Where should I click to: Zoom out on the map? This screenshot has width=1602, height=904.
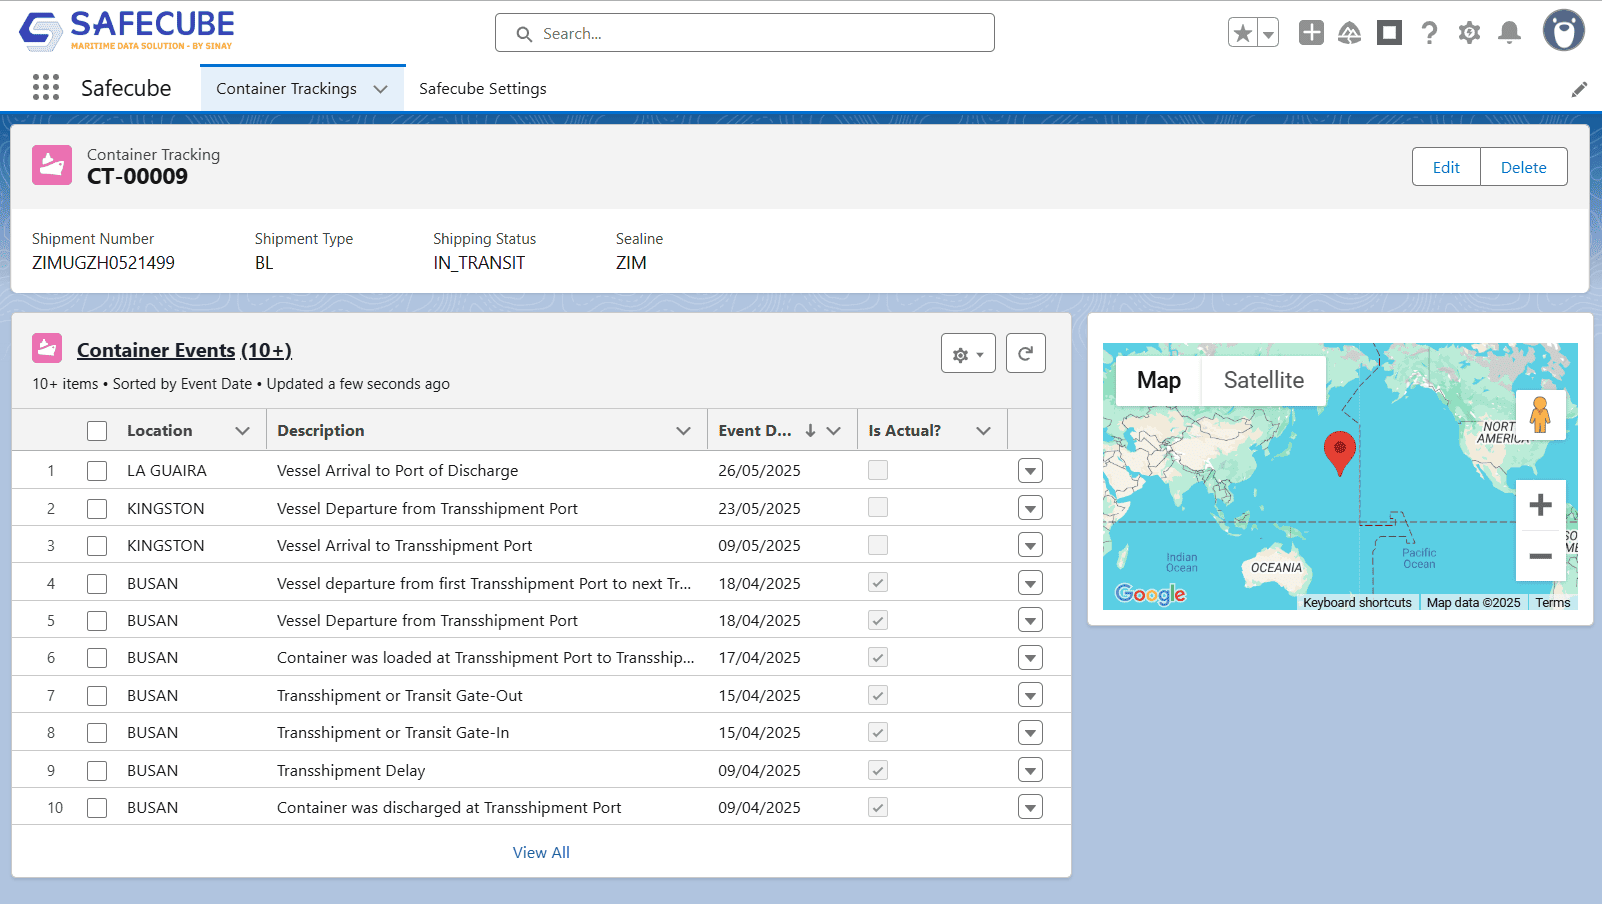click(x=1540, y=556)
